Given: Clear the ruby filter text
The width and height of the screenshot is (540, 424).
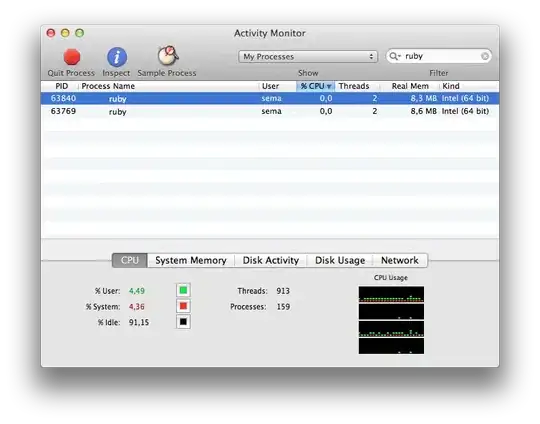Looking at the screenshot, I should (x=485, y=56).
